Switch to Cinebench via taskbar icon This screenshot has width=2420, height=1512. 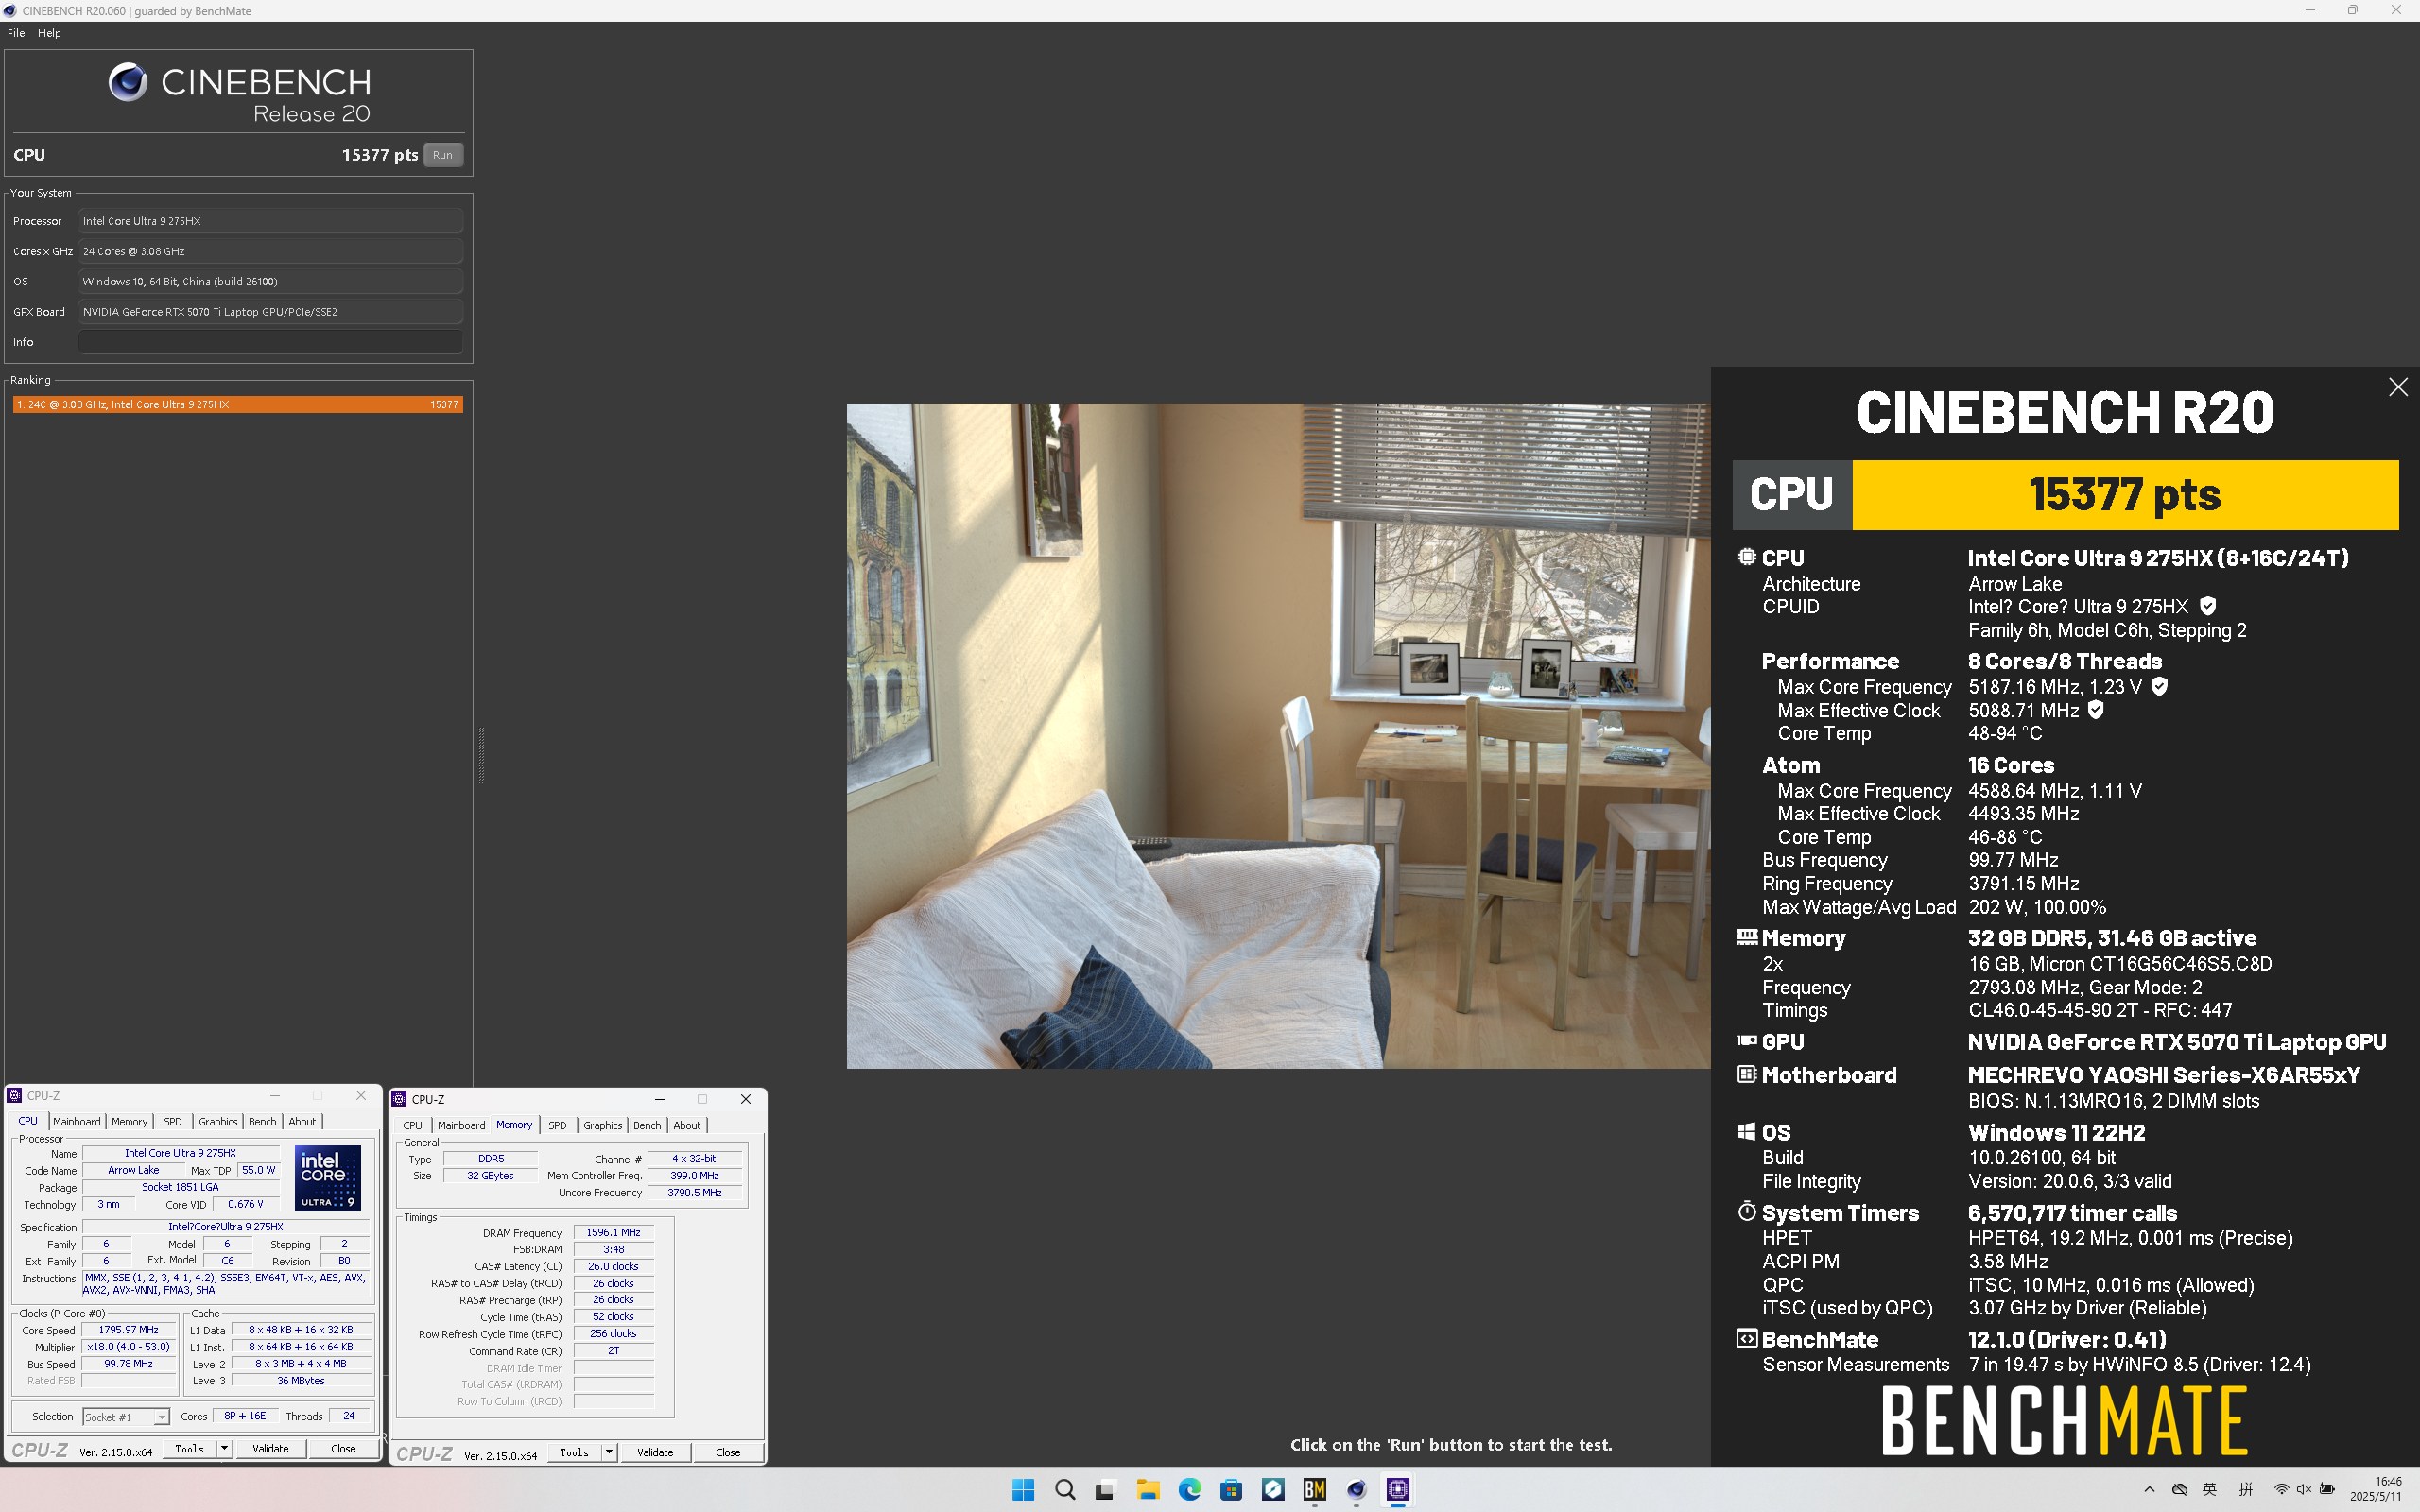tap(1356, 1490)
